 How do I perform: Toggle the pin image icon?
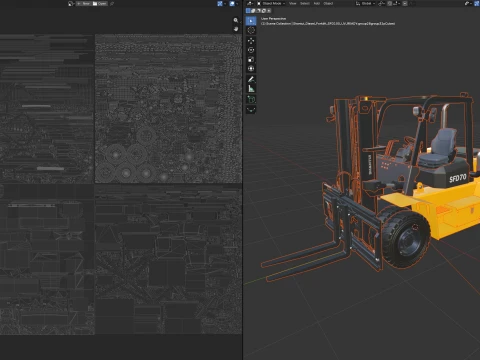[x=112, y=4]
